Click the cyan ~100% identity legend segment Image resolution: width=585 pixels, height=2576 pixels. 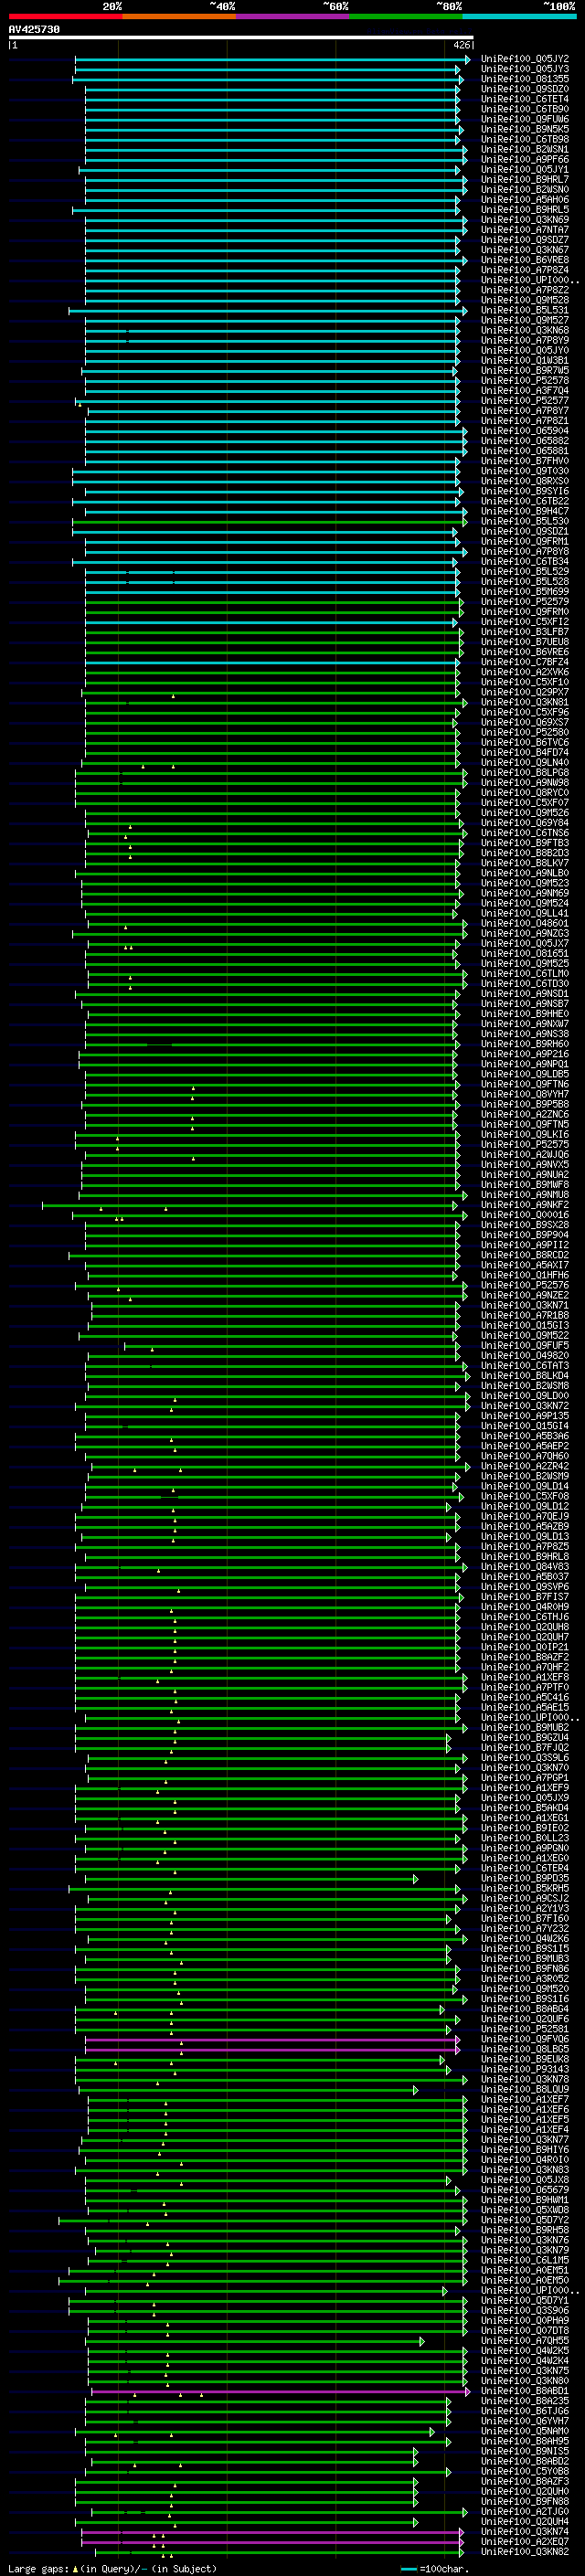pos(519,17)
